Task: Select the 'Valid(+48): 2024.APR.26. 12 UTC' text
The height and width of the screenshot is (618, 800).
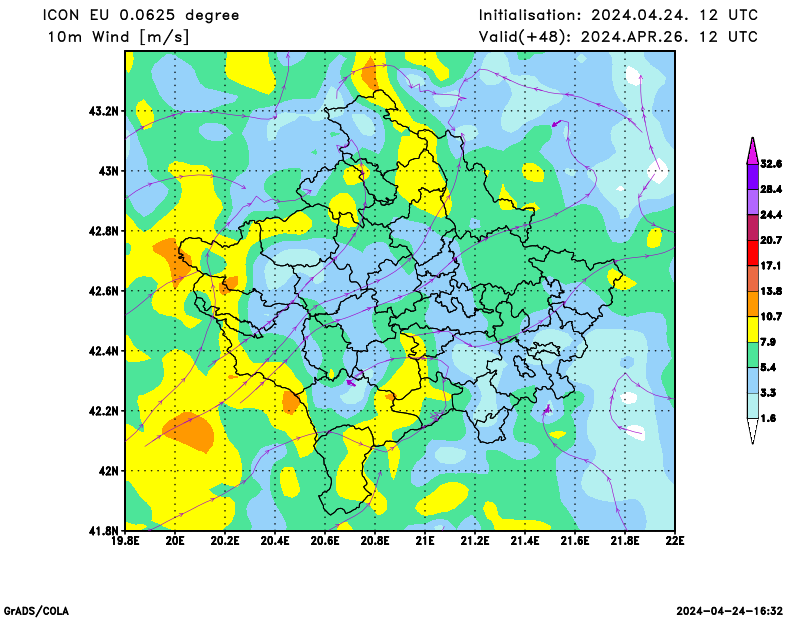Action: 618,37
